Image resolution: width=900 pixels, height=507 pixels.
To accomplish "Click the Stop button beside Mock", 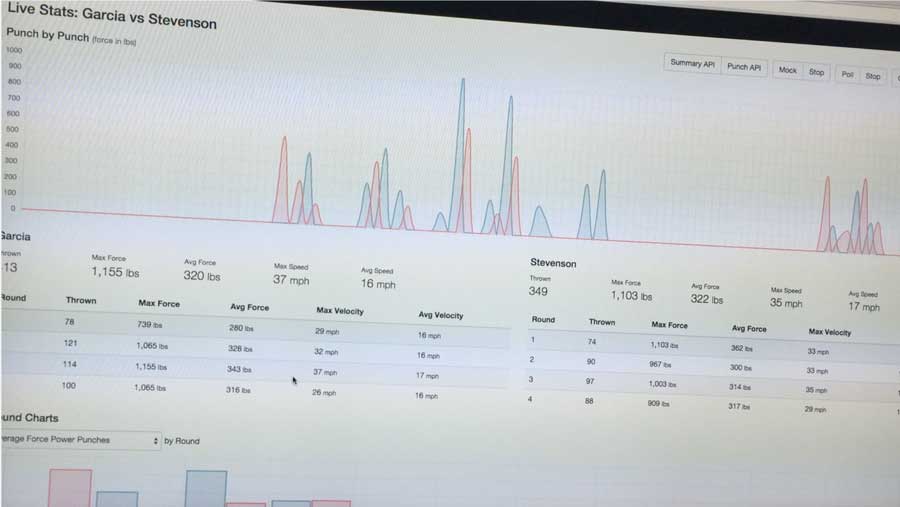I will 816,72.
